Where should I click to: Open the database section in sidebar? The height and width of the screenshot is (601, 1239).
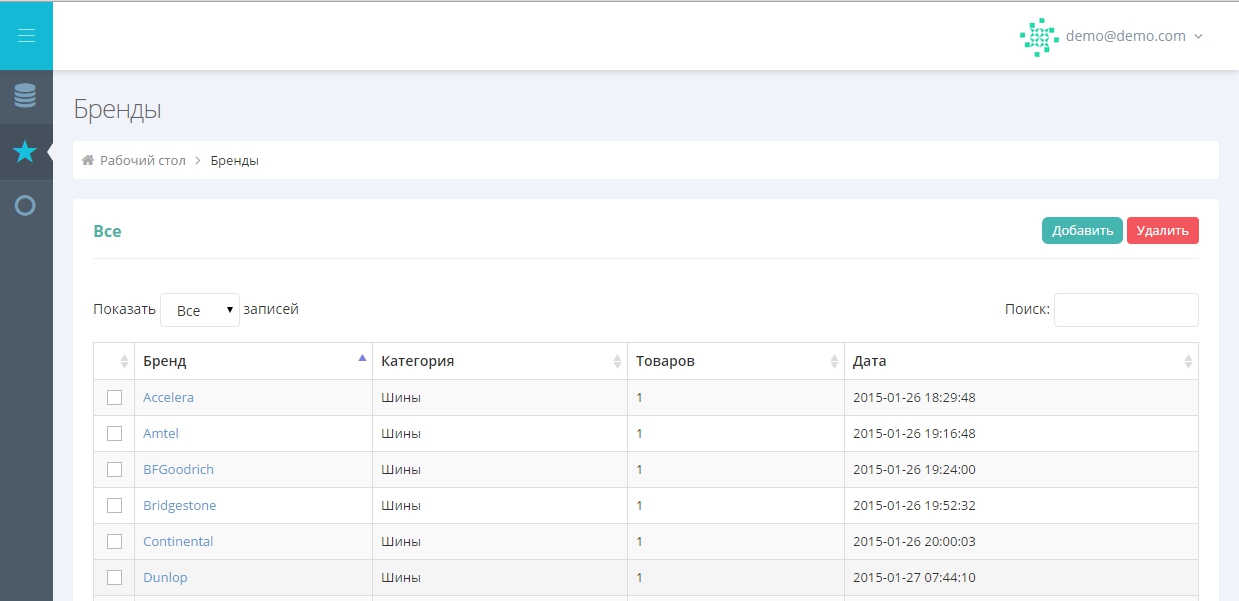coord(26,96)
